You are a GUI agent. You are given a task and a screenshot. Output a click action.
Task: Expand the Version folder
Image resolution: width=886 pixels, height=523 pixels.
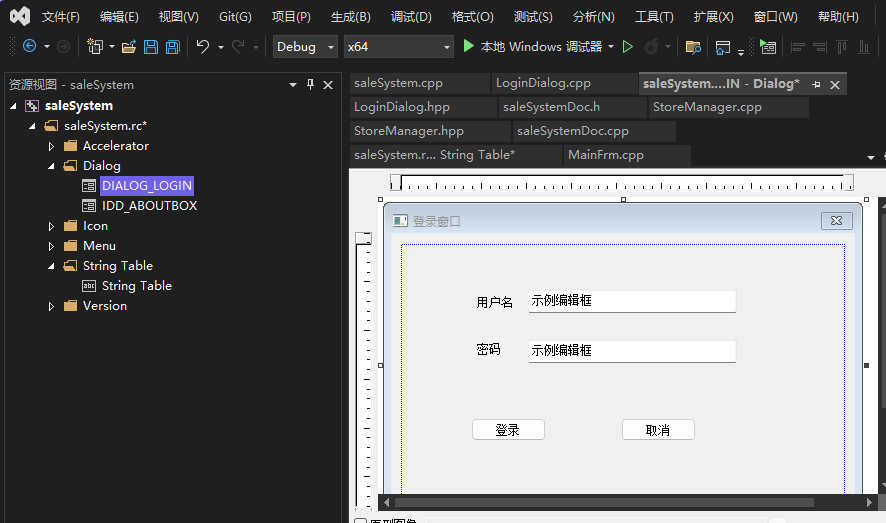(51, 306)
